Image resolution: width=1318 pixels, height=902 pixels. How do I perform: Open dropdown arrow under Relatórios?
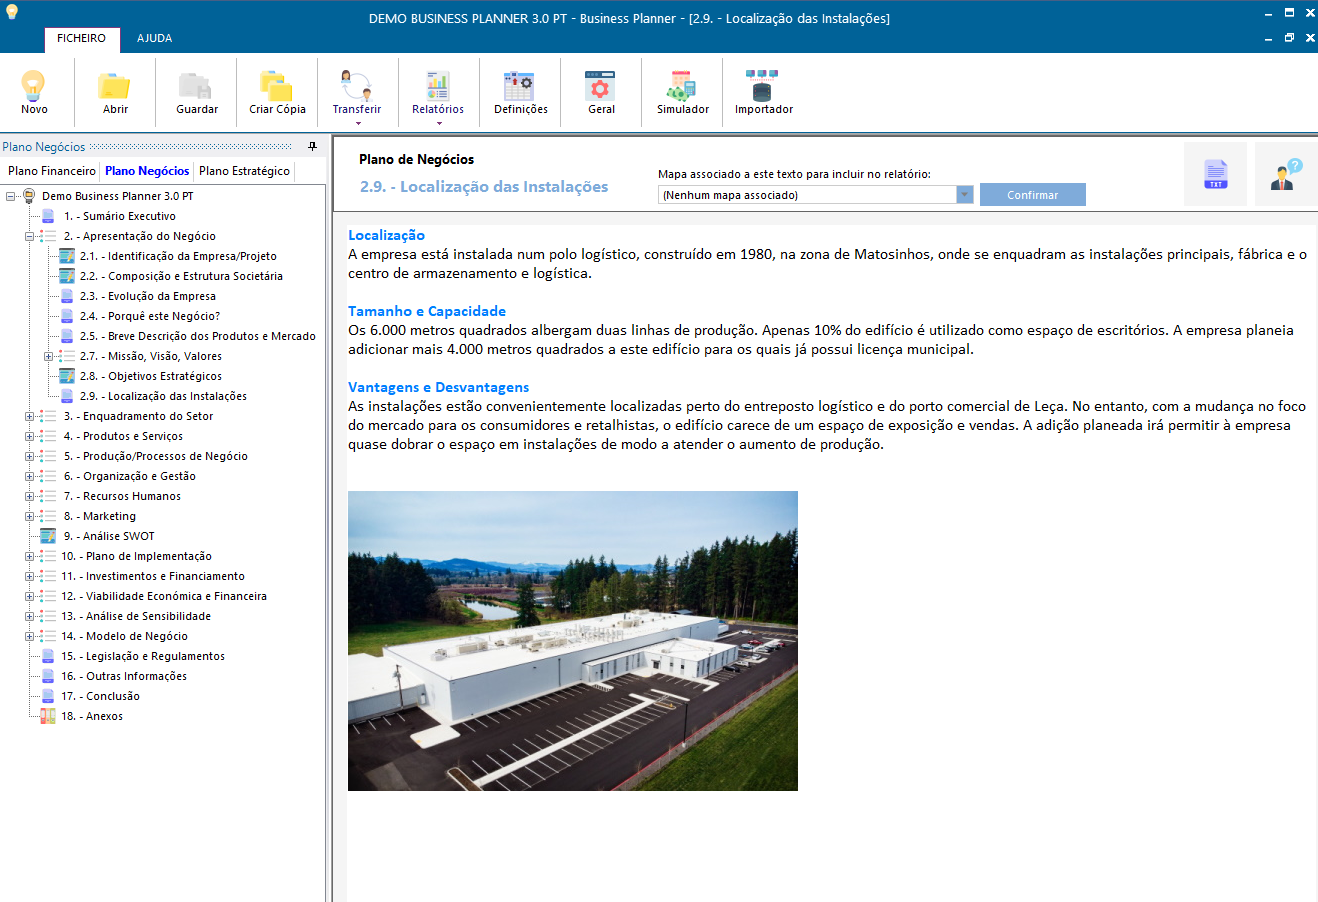pos(438,123)
